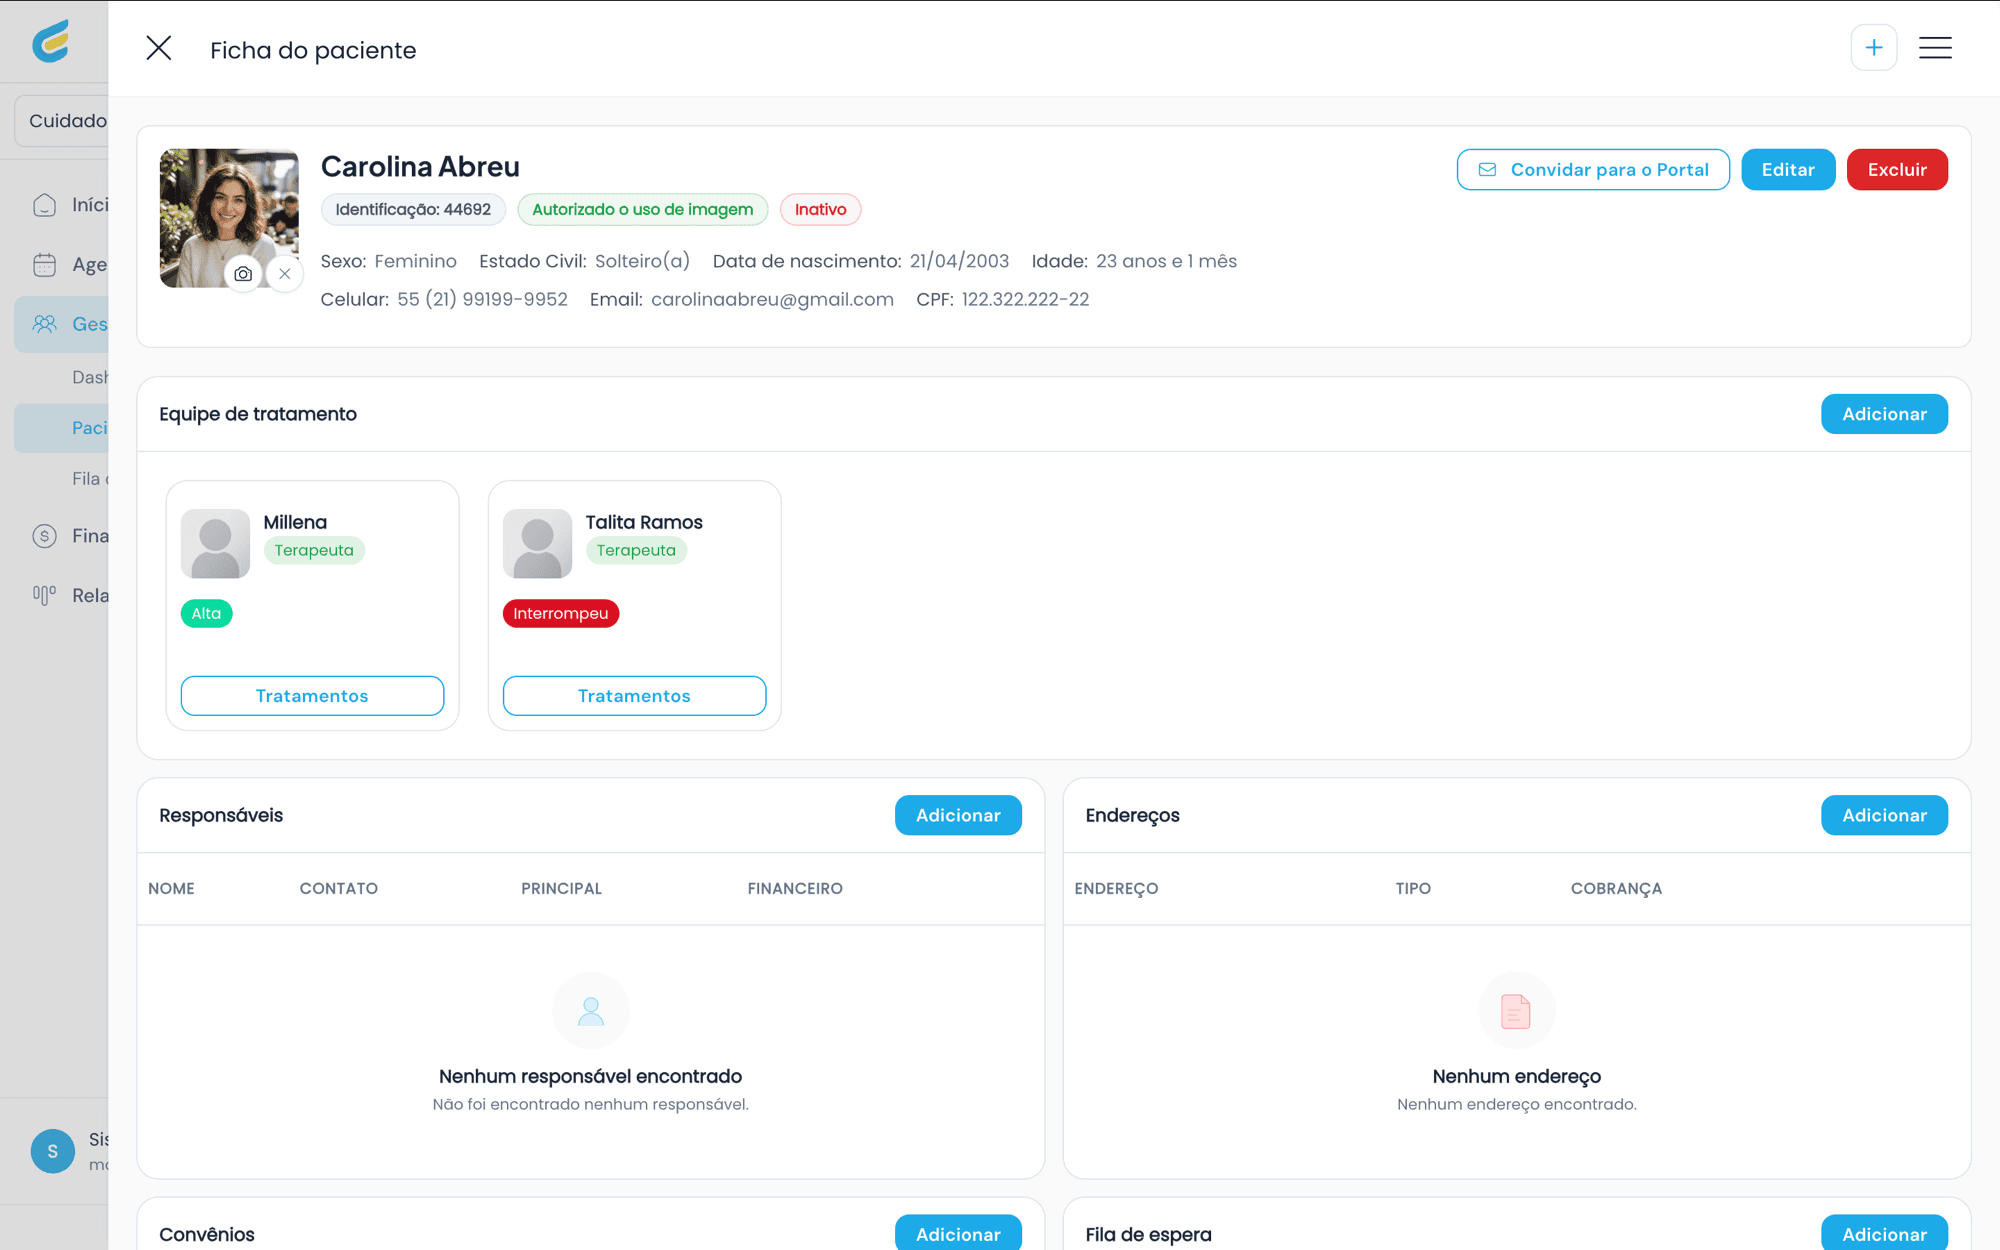The image size is (2000, 1250).
Task: Open the Início home icon in sidebar
Action: [44, 205]
